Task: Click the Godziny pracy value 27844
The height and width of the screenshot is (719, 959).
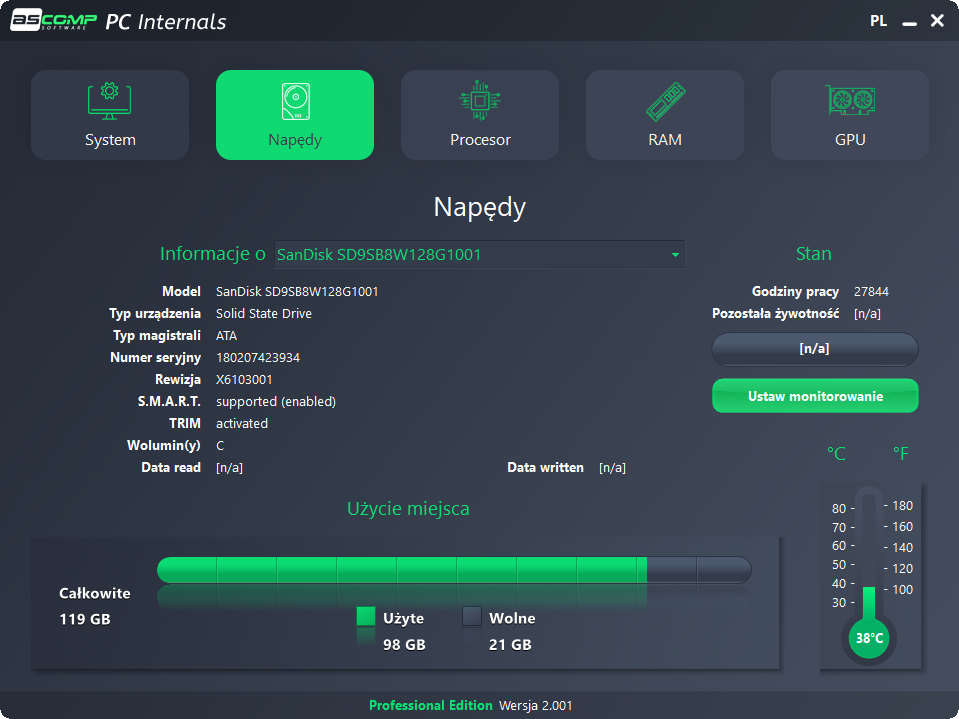Action: tap(871, 292)
